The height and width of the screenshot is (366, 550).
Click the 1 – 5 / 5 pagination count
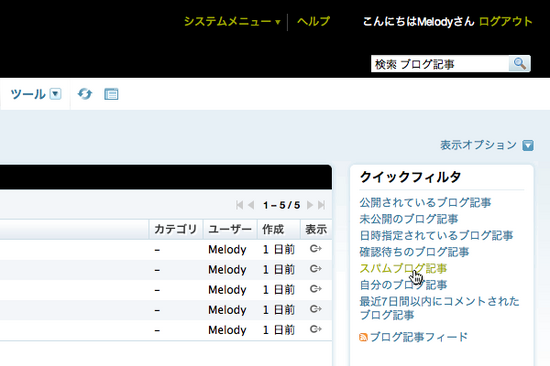pyautogui.click(x=281, y=205)
